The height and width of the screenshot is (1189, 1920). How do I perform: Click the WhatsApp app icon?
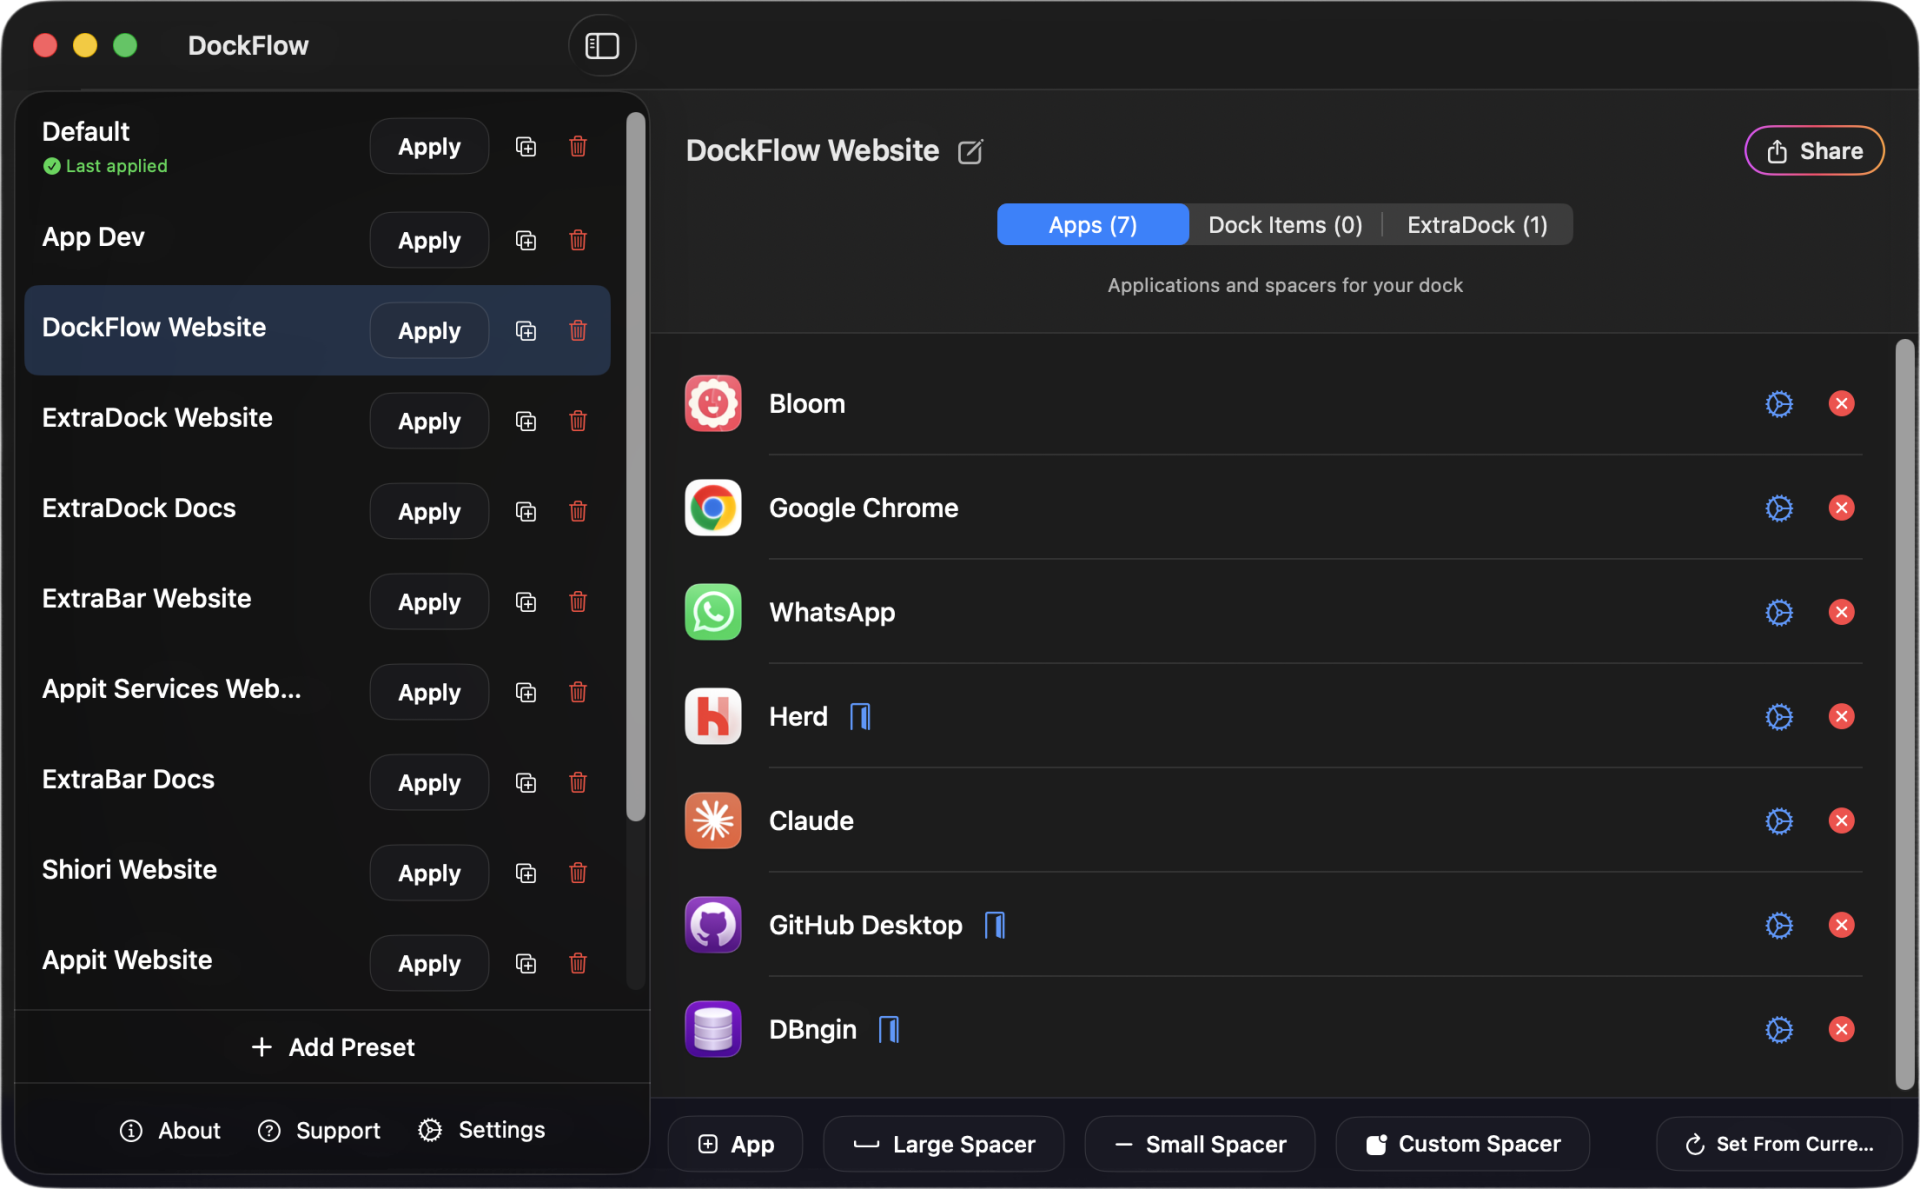pos(713,612)
